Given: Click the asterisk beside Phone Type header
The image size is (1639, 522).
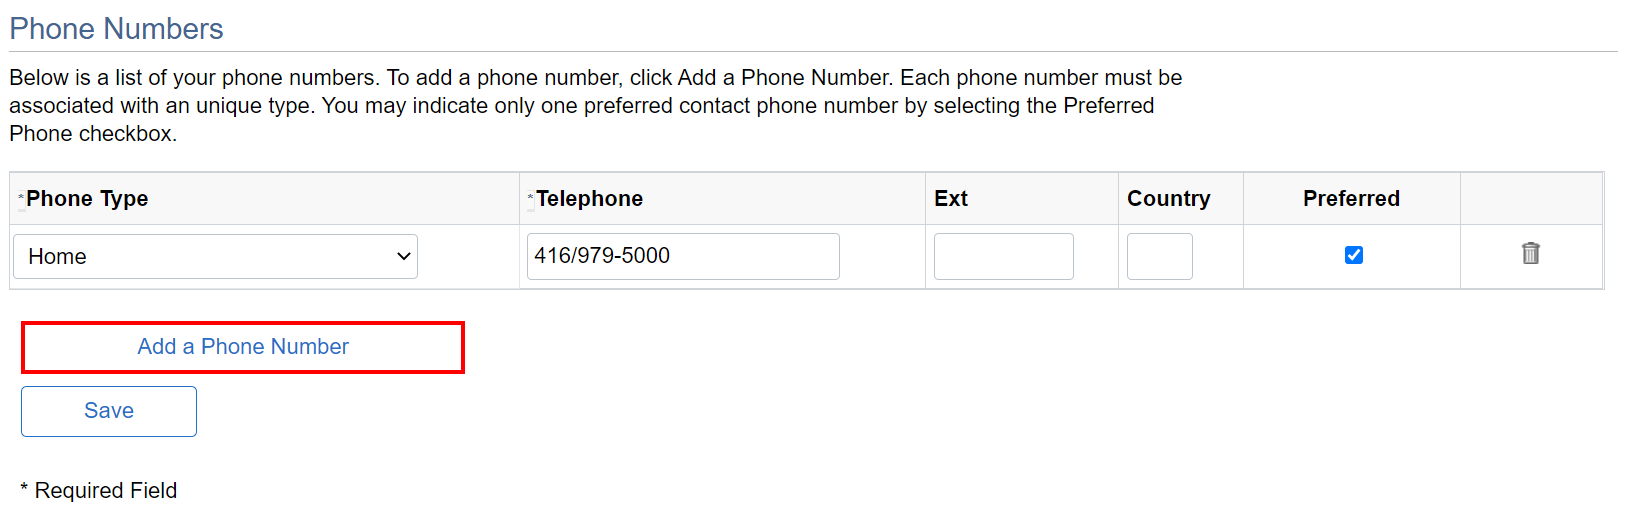Looking at the screenshot, I should pos(21,198).
